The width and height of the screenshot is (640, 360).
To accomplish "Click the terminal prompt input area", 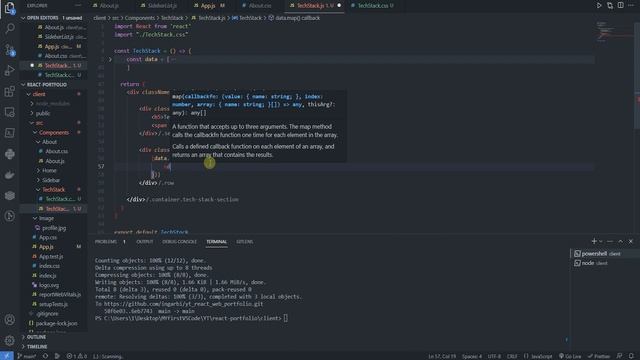I will 286,318.
